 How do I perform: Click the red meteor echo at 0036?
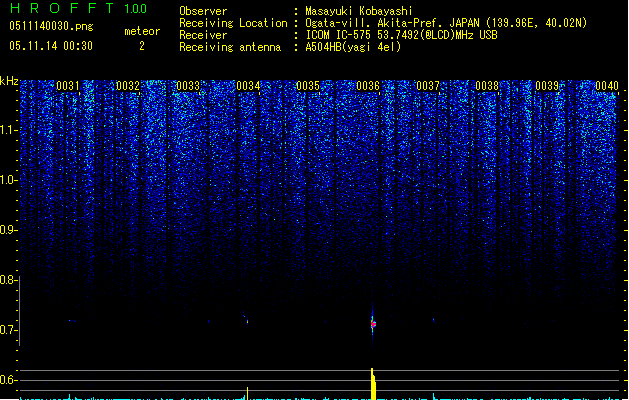373,323
